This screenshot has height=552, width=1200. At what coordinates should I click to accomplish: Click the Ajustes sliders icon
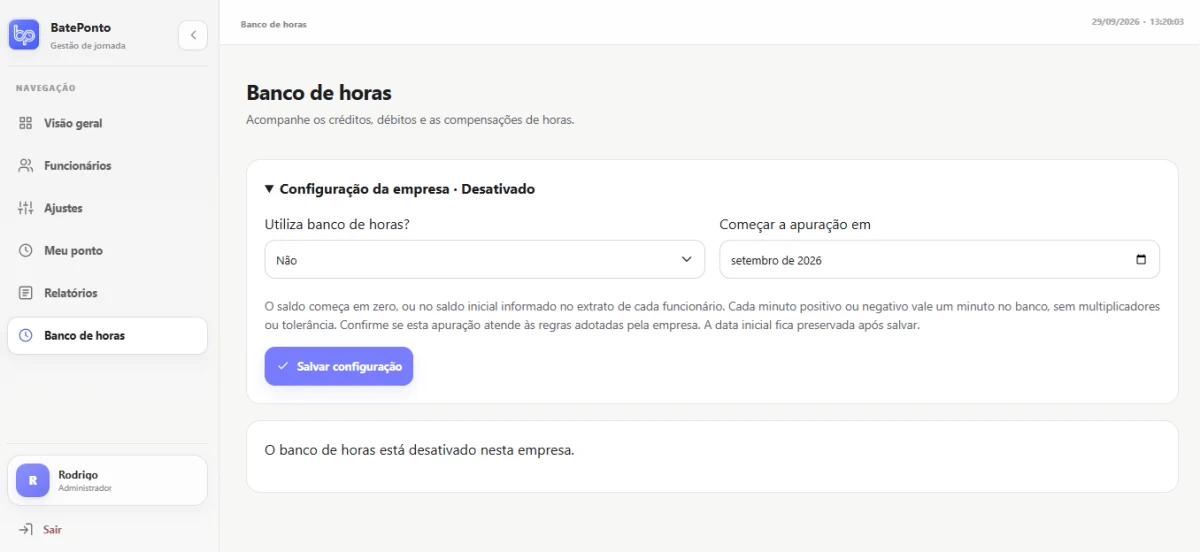tap(26, 208)
